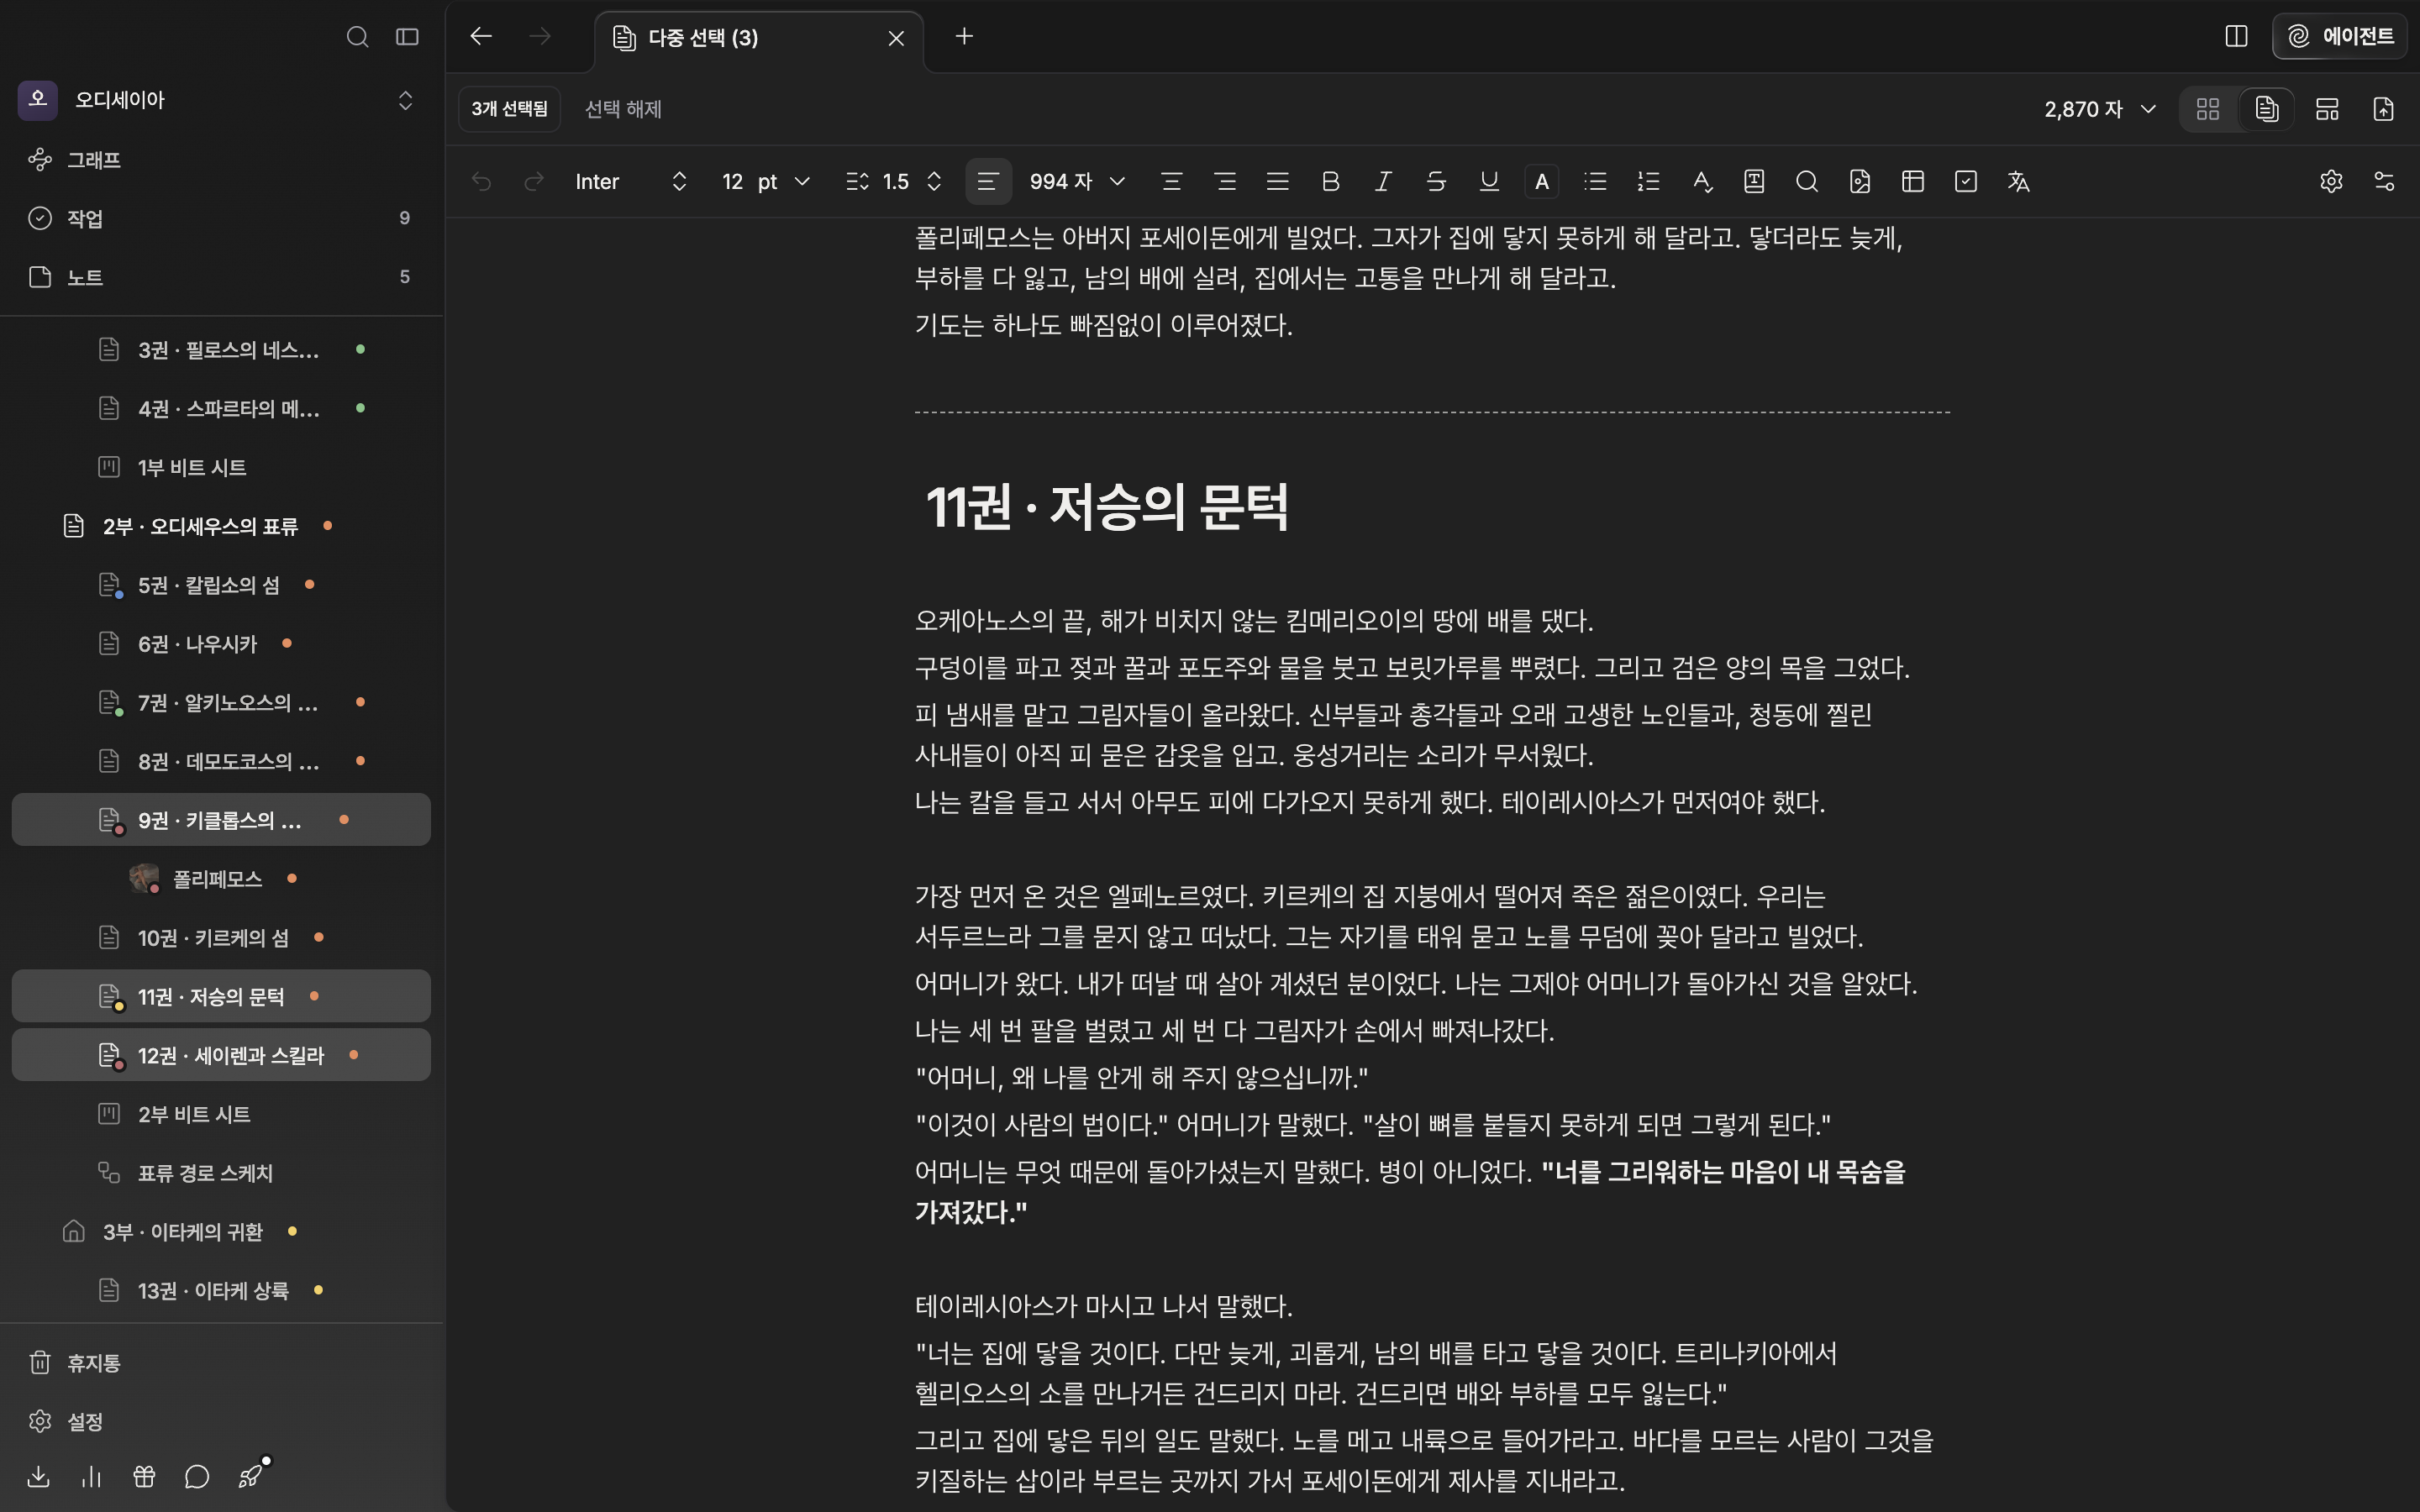This screenshot has width=2420, height=1512.
Task: Open the 에이전트 panel
Action: click(2340, 36)
